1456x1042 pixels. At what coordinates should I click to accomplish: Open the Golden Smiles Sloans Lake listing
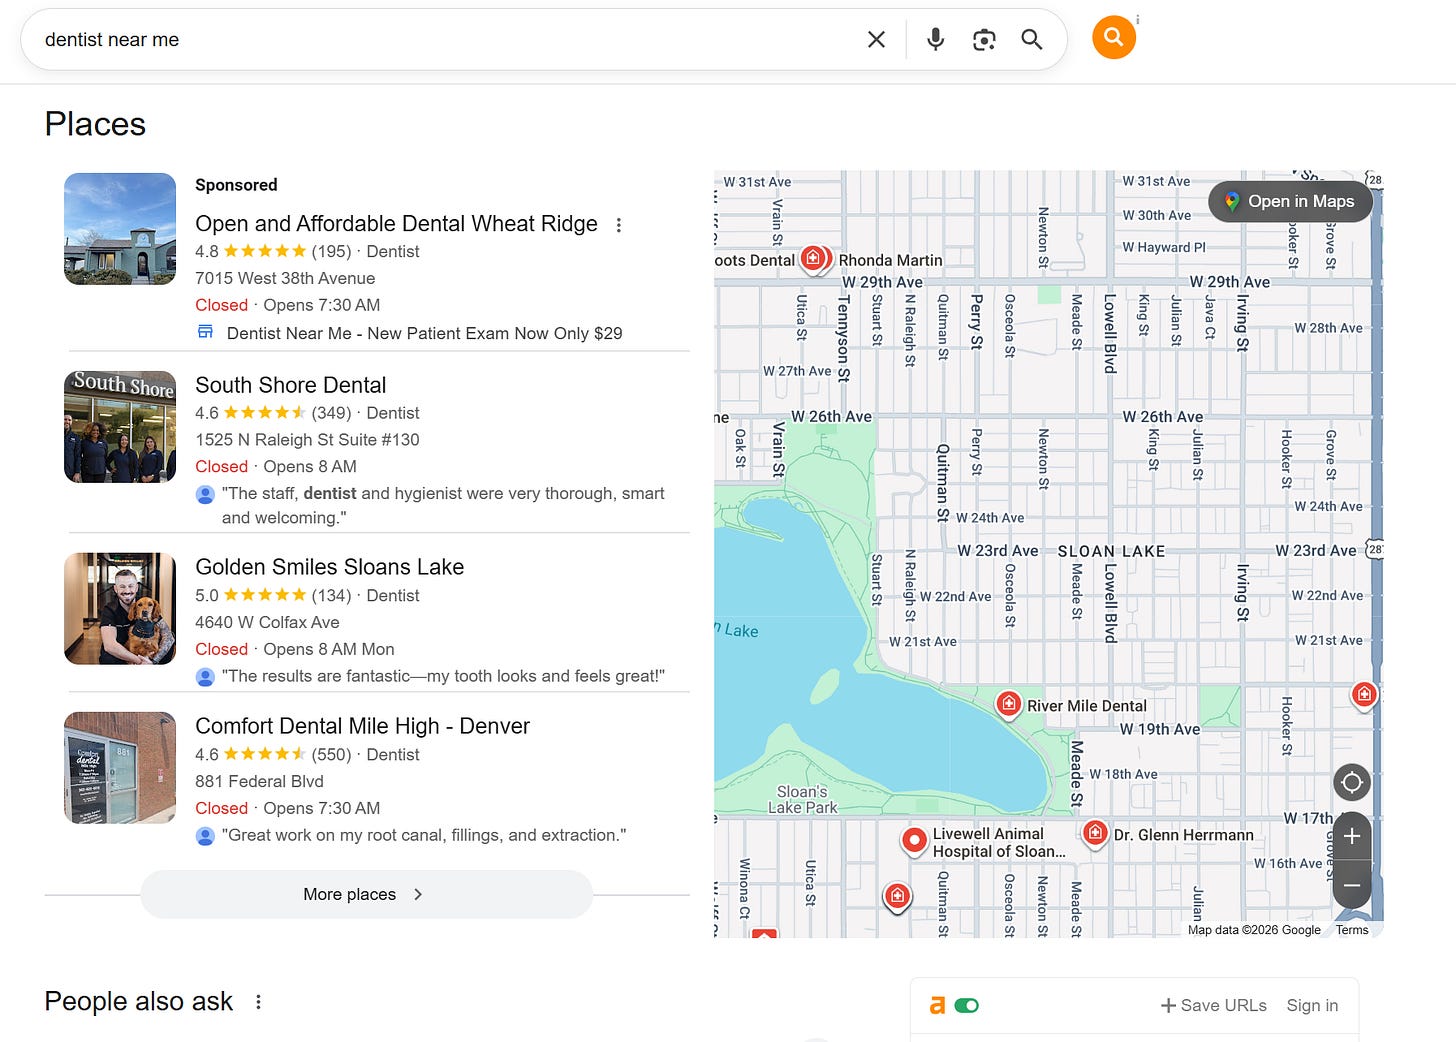pyautogui.click(x=329, y=567)
